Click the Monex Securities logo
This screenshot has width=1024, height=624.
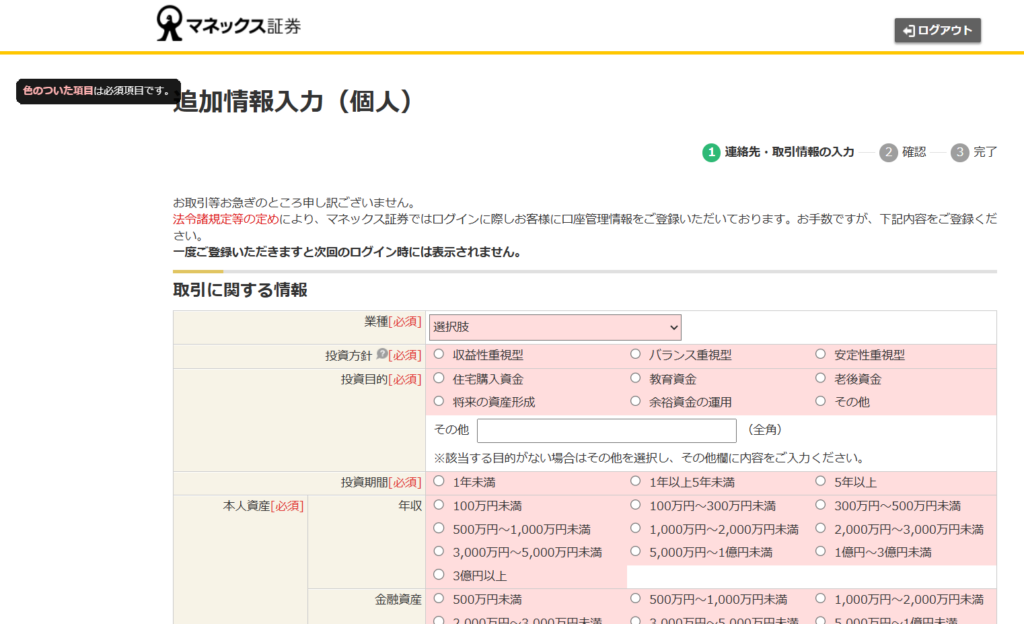pos(229,25)
